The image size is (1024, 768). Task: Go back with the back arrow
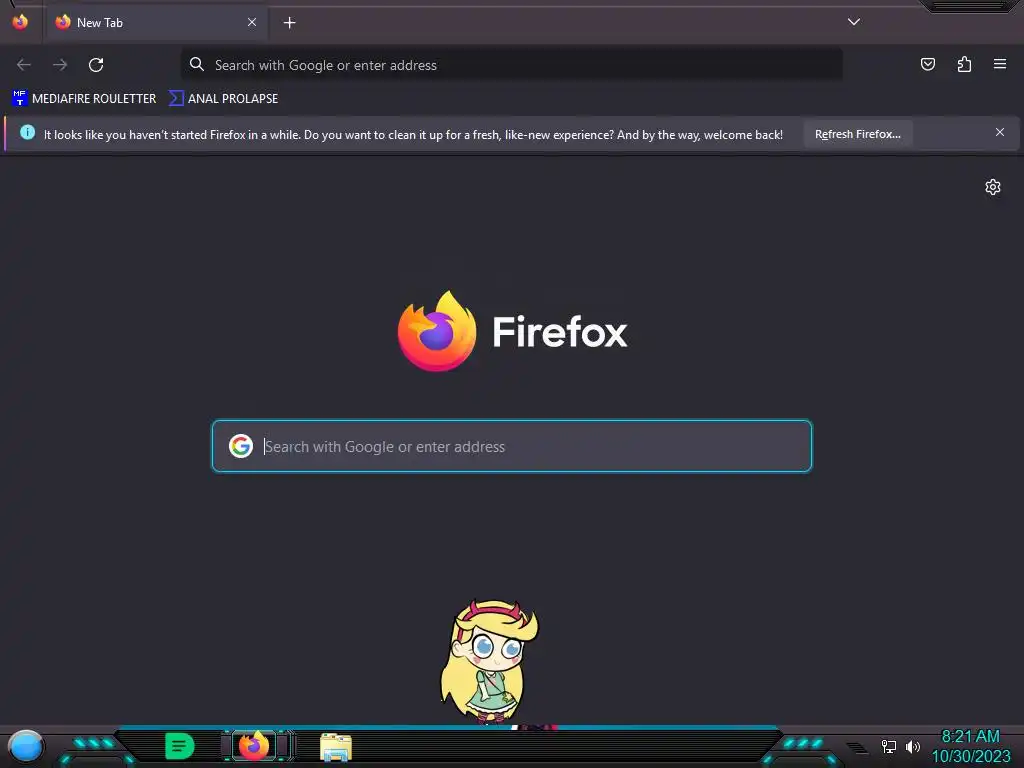[24, 65]
